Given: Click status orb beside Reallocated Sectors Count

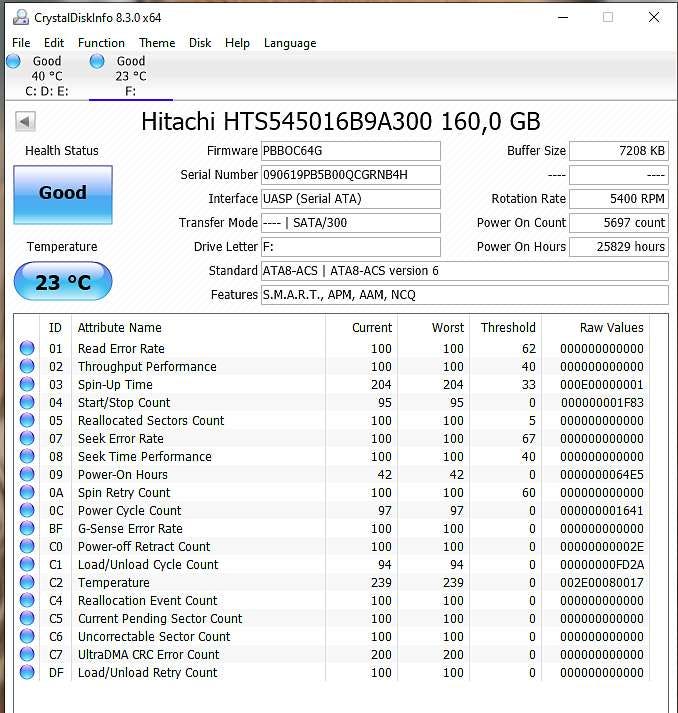Looking at the screenshot, I should click(27, 421).
